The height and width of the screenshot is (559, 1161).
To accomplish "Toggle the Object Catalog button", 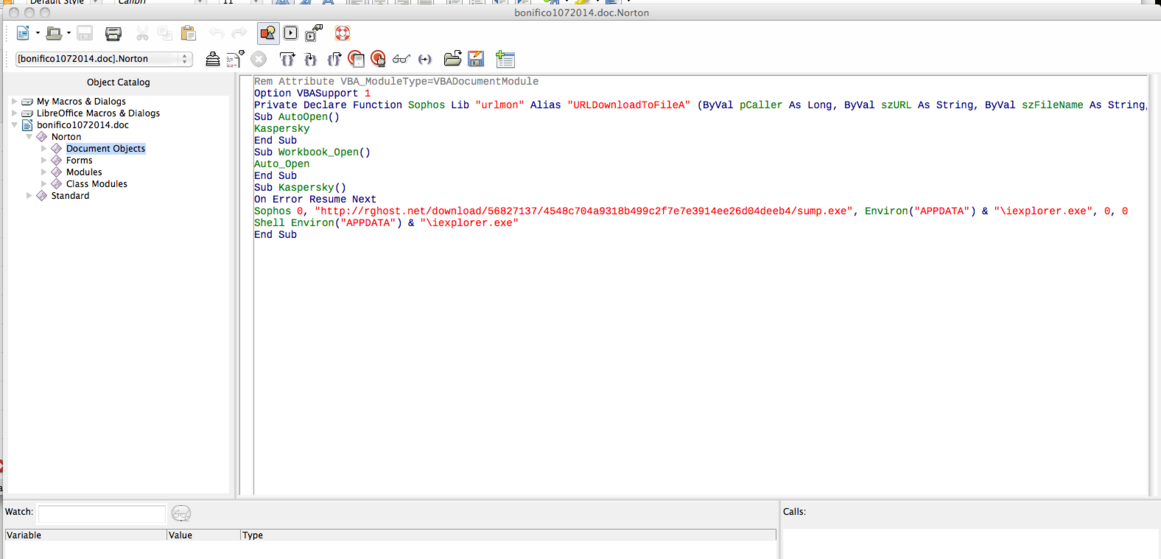I will pos(268,33).
